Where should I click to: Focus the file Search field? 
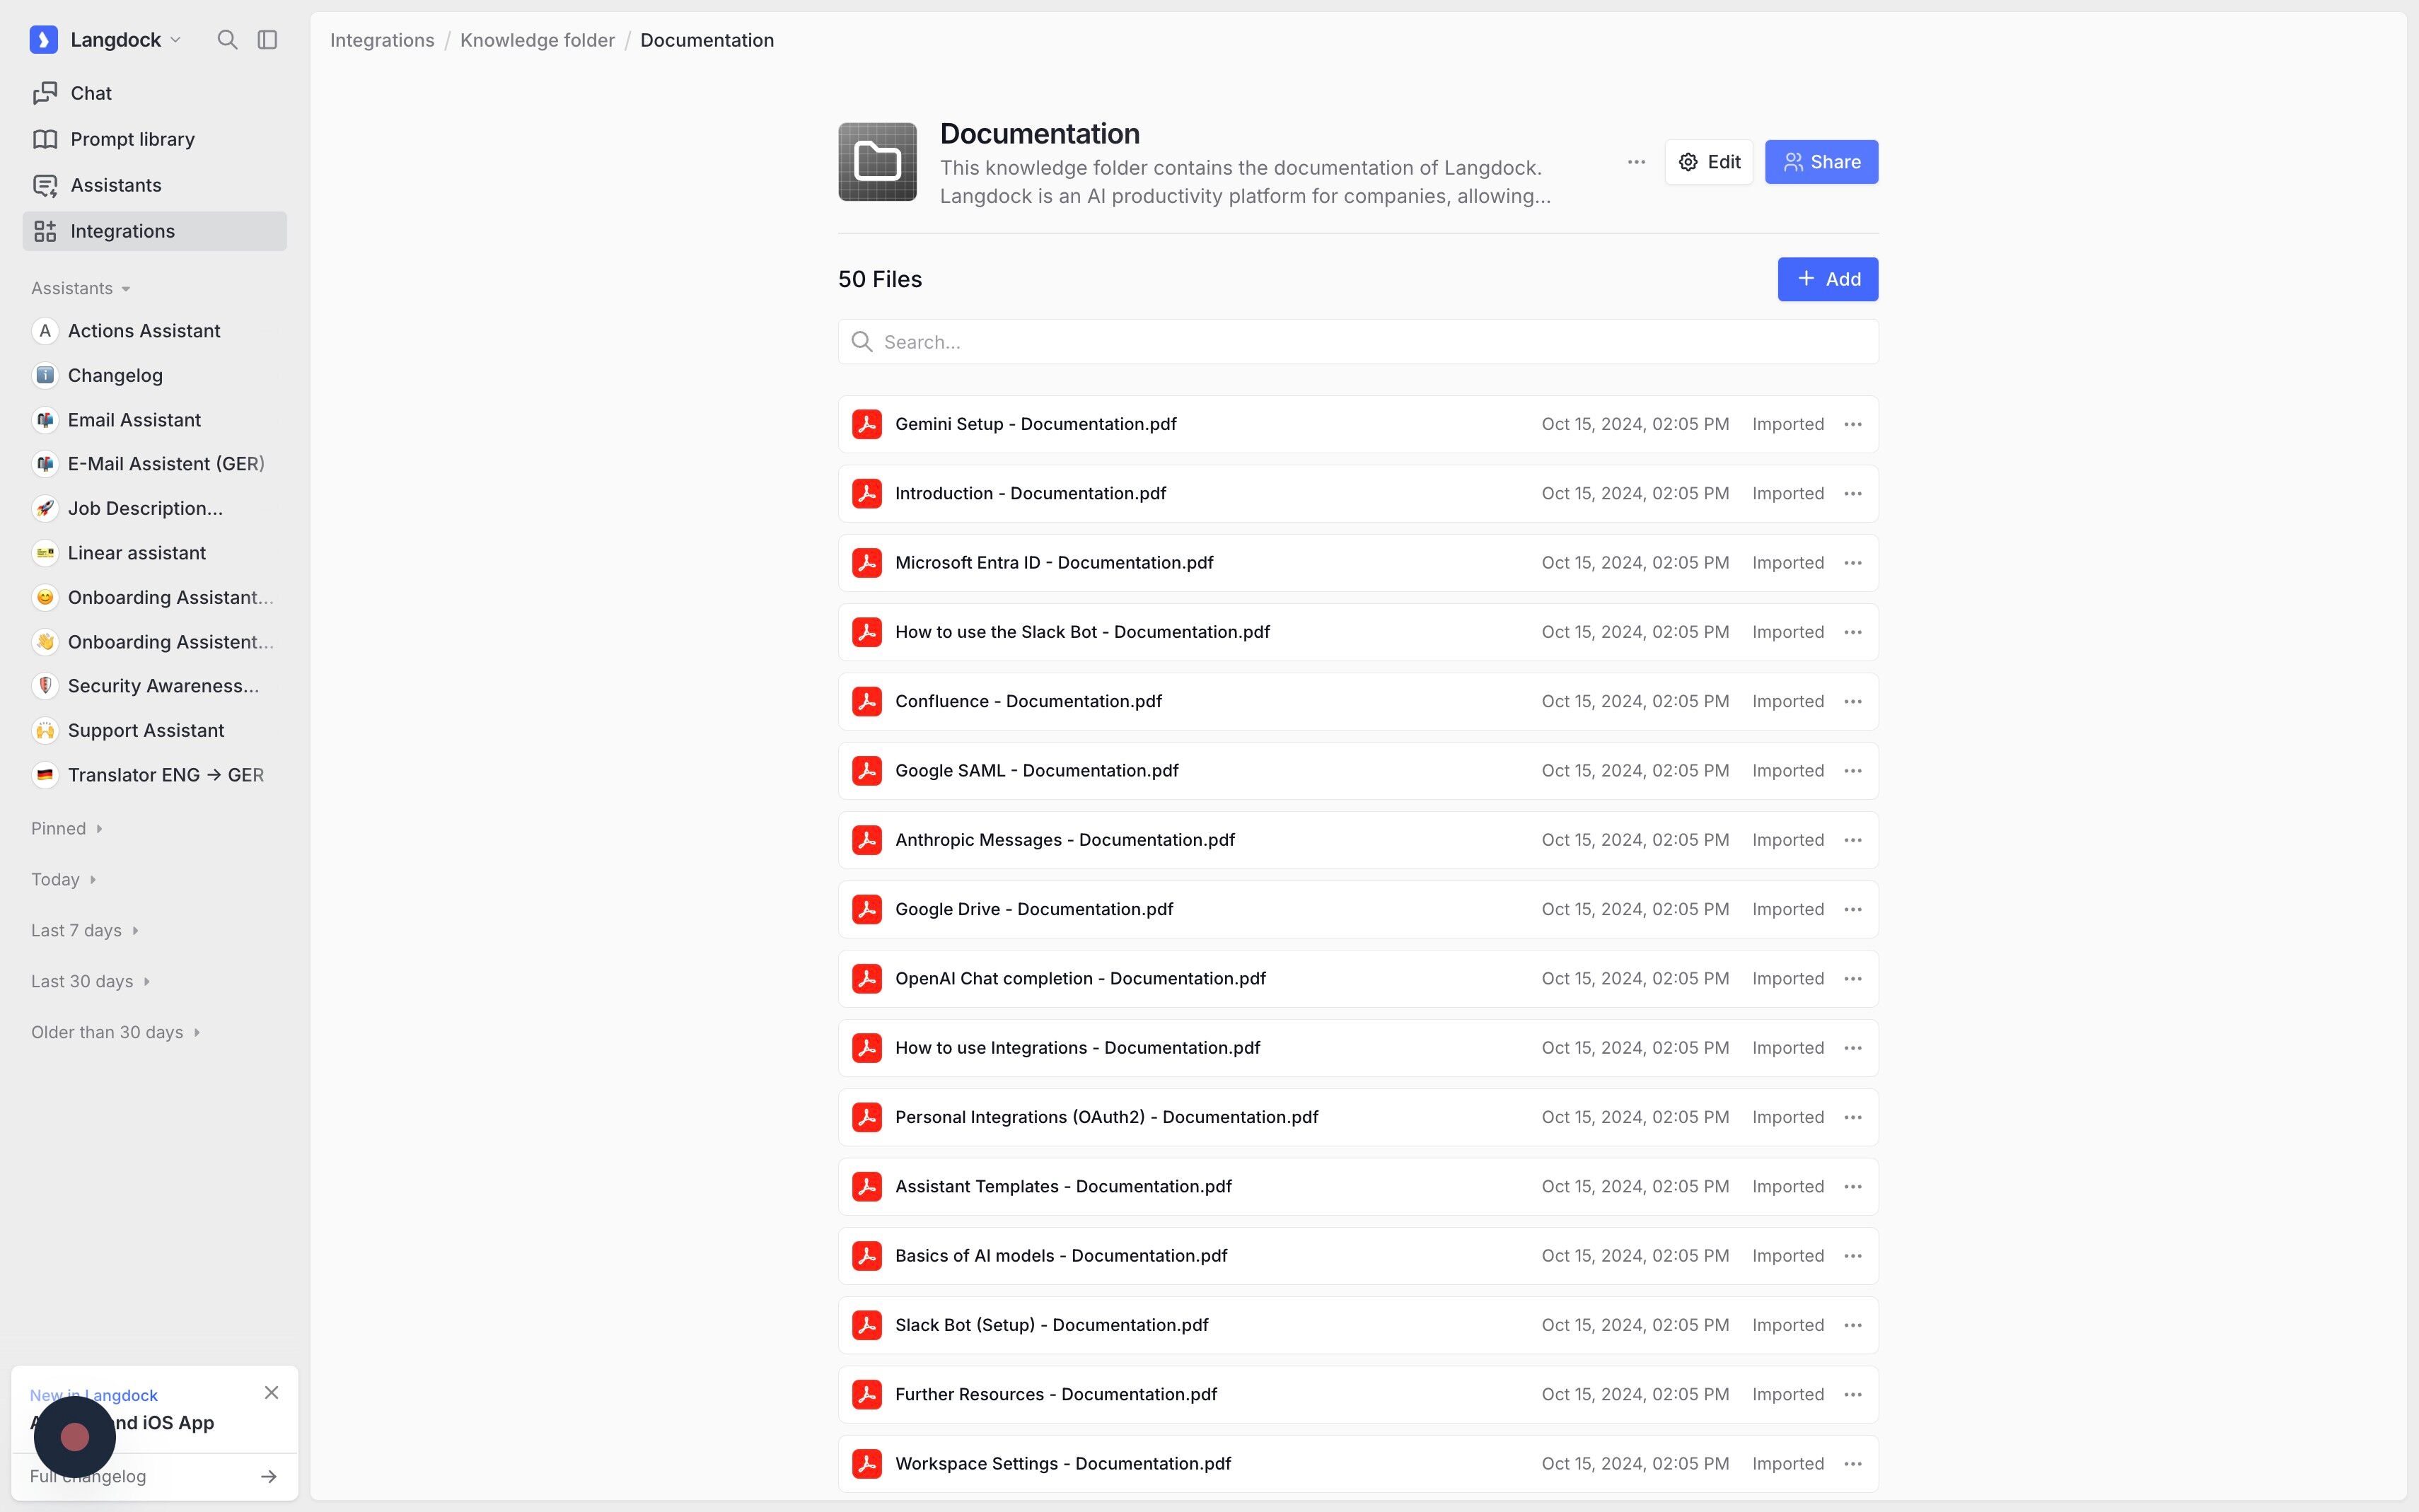1358,342
